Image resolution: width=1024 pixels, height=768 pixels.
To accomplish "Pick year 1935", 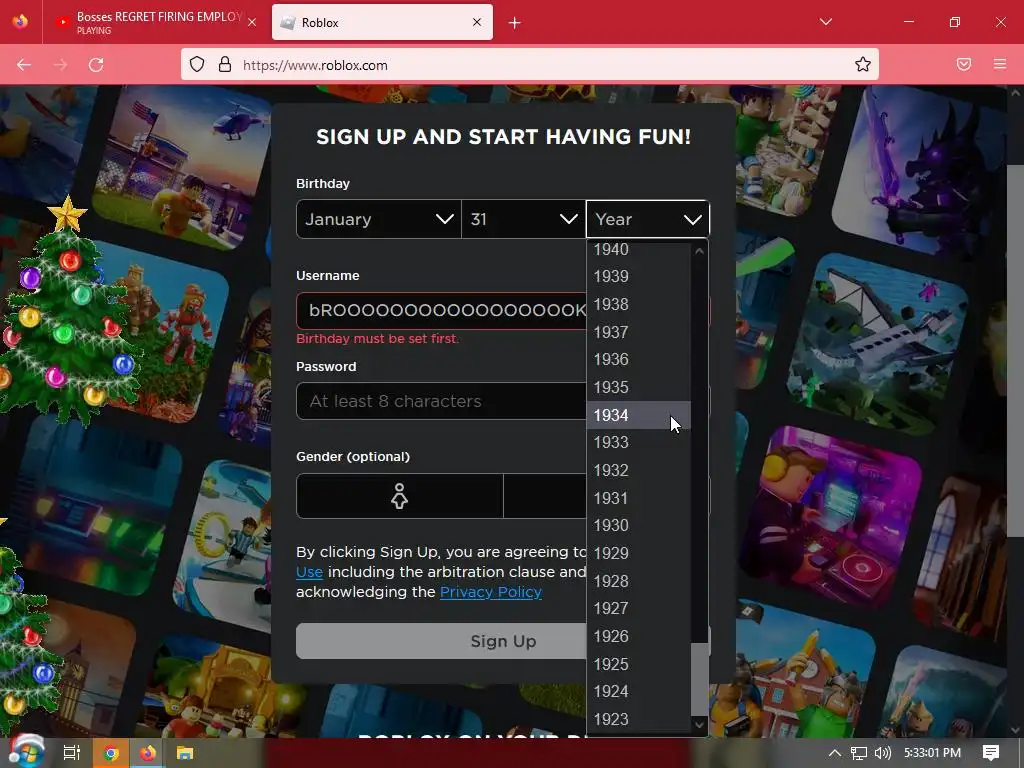I will point(639,387).
